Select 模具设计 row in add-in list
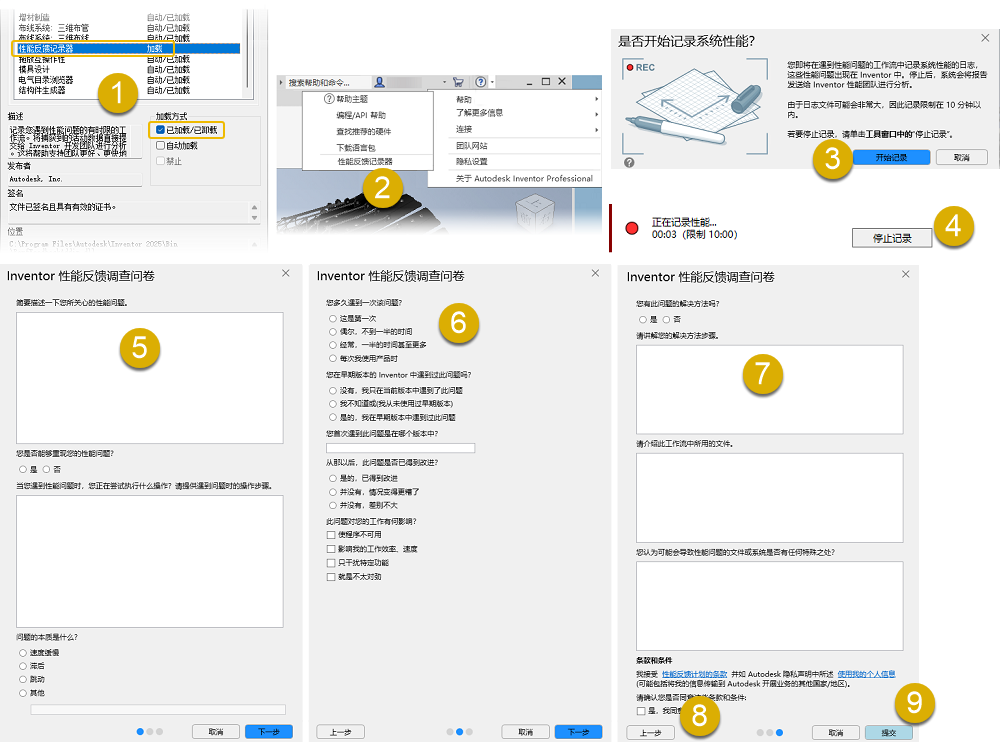The image size is (1000, 742). (127, 69)
